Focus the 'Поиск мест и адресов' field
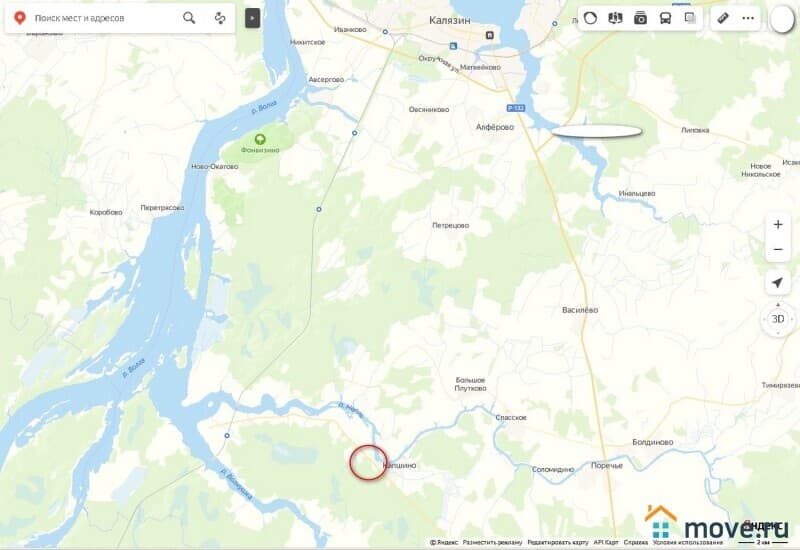The image size is (800, 550). tap(102, 18)
